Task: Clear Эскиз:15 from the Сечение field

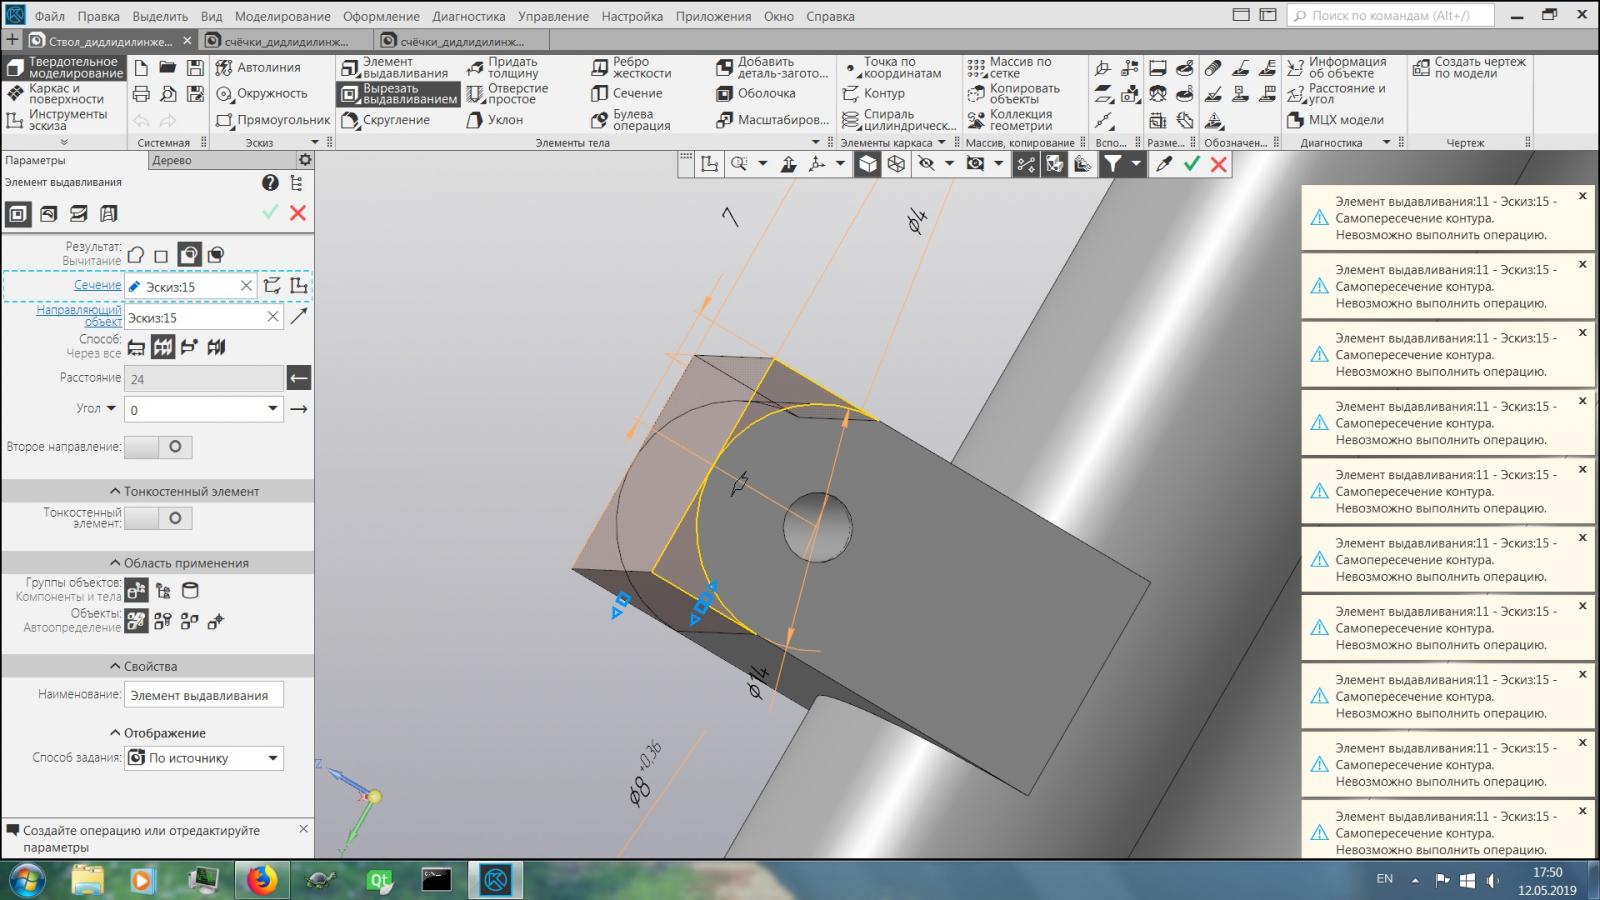Action: (246, 286)
